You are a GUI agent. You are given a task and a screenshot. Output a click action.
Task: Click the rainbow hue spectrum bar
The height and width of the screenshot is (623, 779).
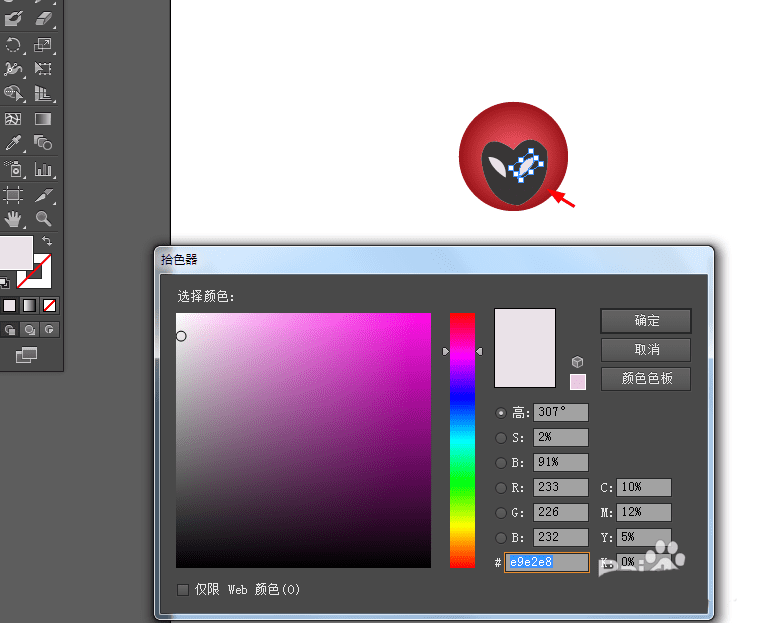pos(463,440)
